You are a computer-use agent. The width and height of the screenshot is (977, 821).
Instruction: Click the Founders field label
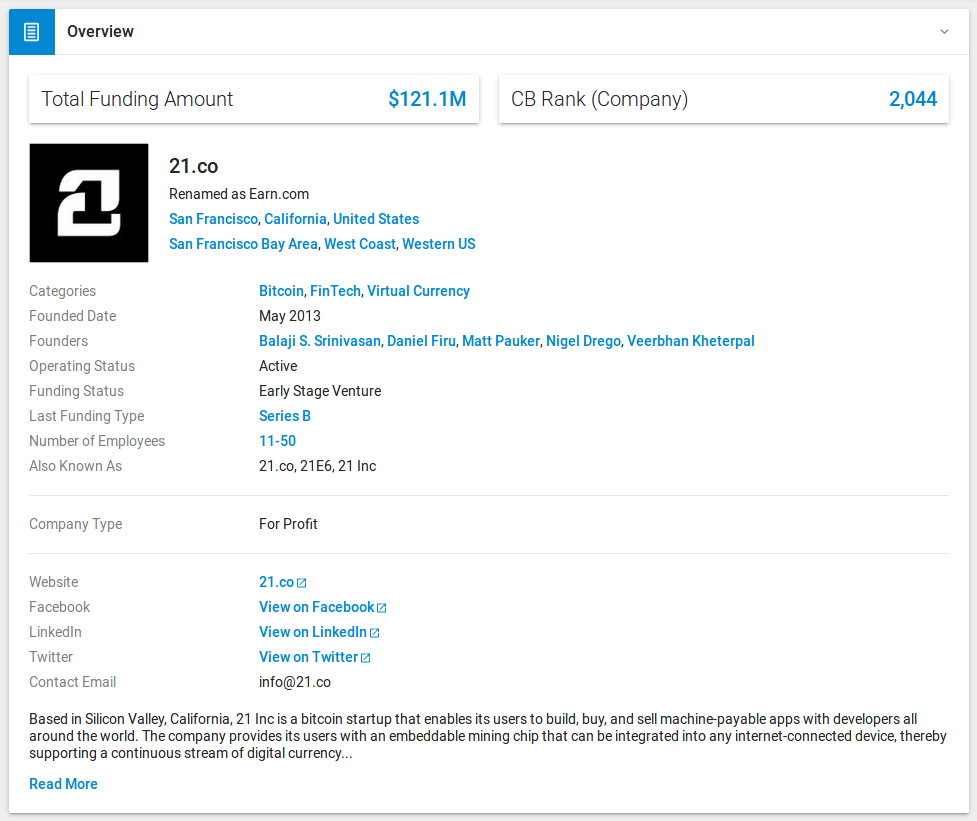coord(59,341)
